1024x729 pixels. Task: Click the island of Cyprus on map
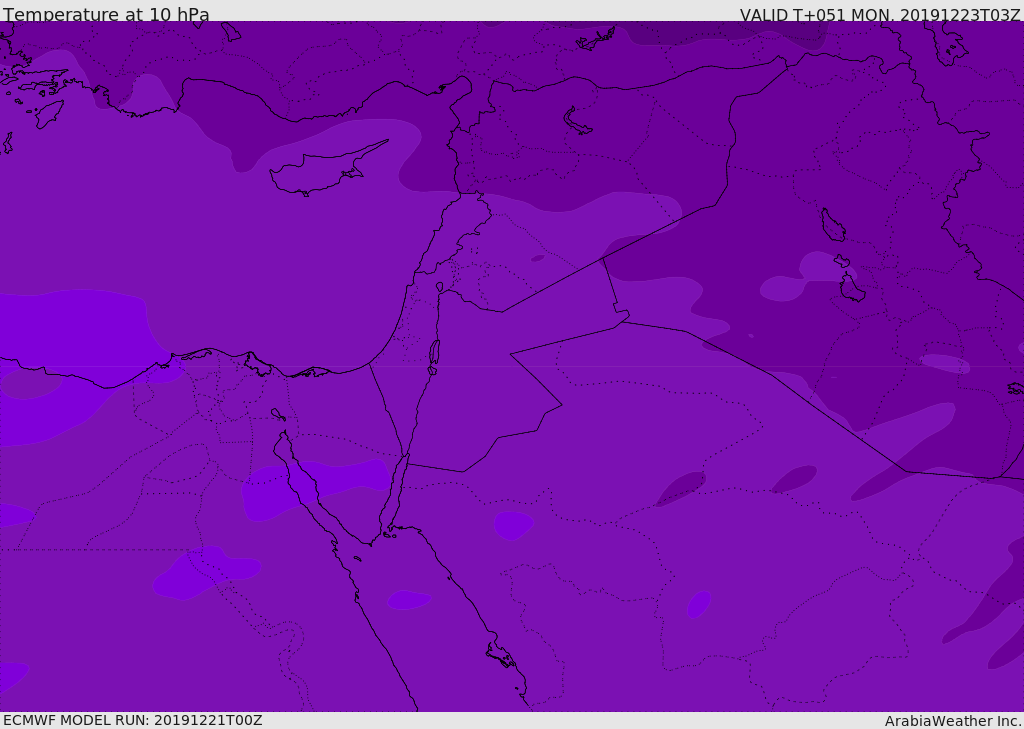click(x=327, y=169)
